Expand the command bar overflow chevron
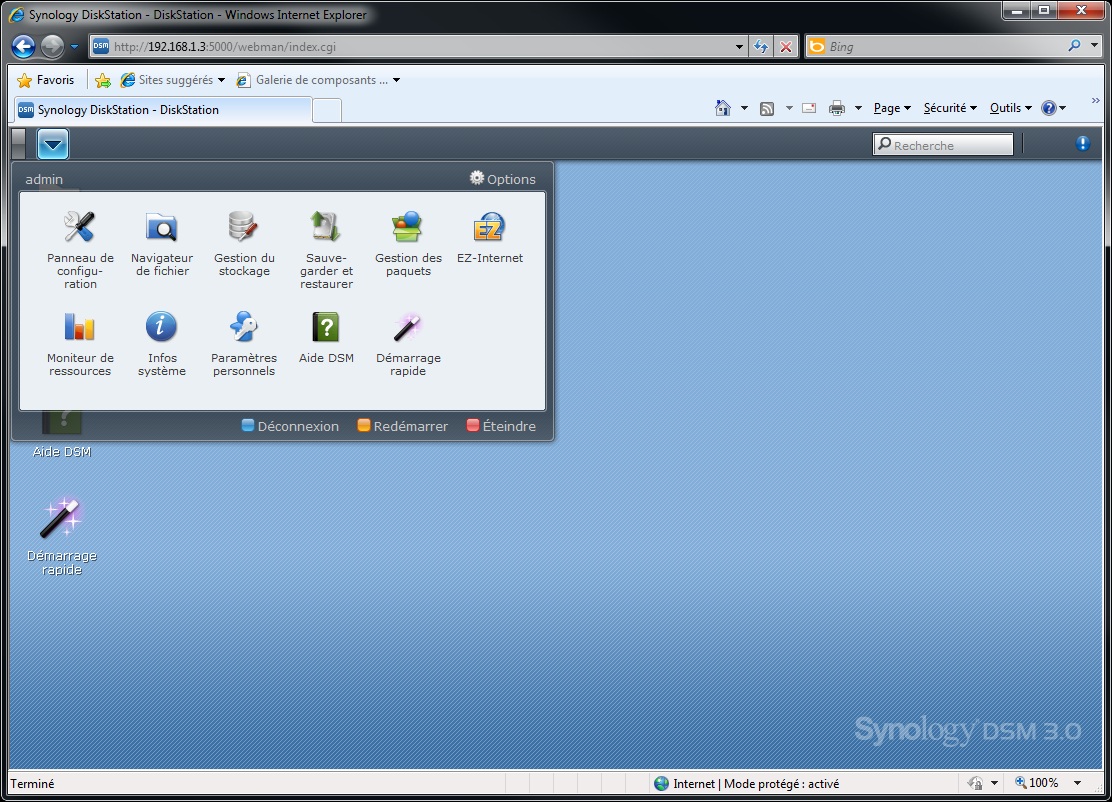The height and width of the screenshot is (802, 1112). point(1096,101)
